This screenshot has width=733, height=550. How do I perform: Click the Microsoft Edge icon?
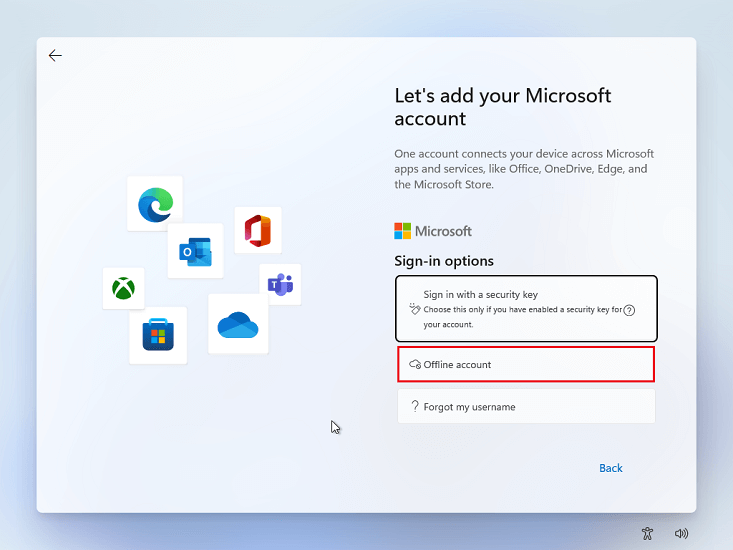tap(155, 204)
